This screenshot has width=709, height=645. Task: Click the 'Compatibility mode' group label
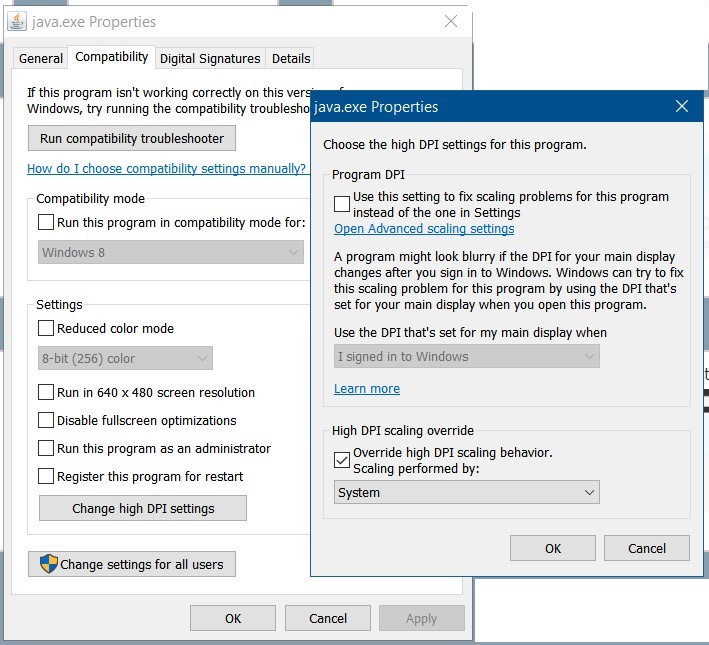pos(90,199)
